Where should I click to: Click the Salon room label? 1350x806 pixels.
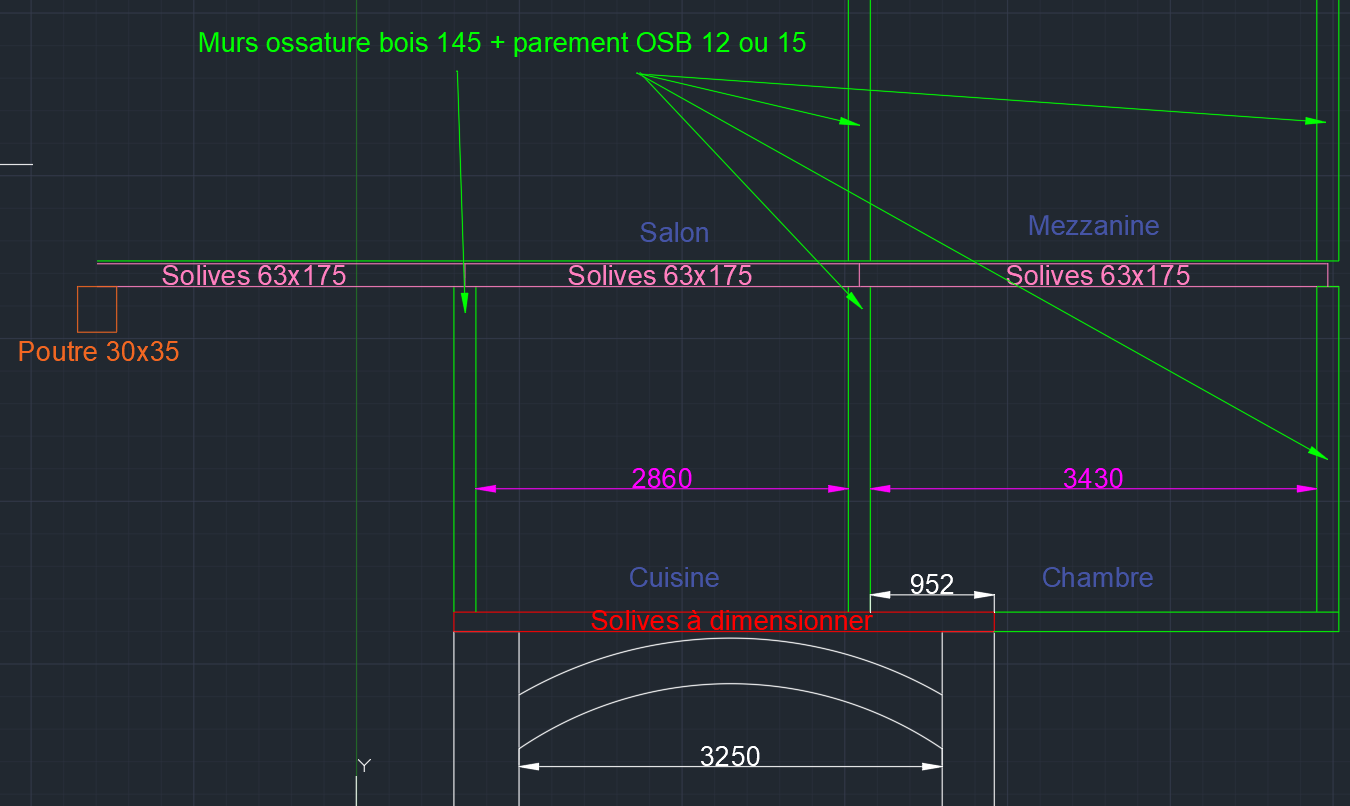tap(674, 233)
